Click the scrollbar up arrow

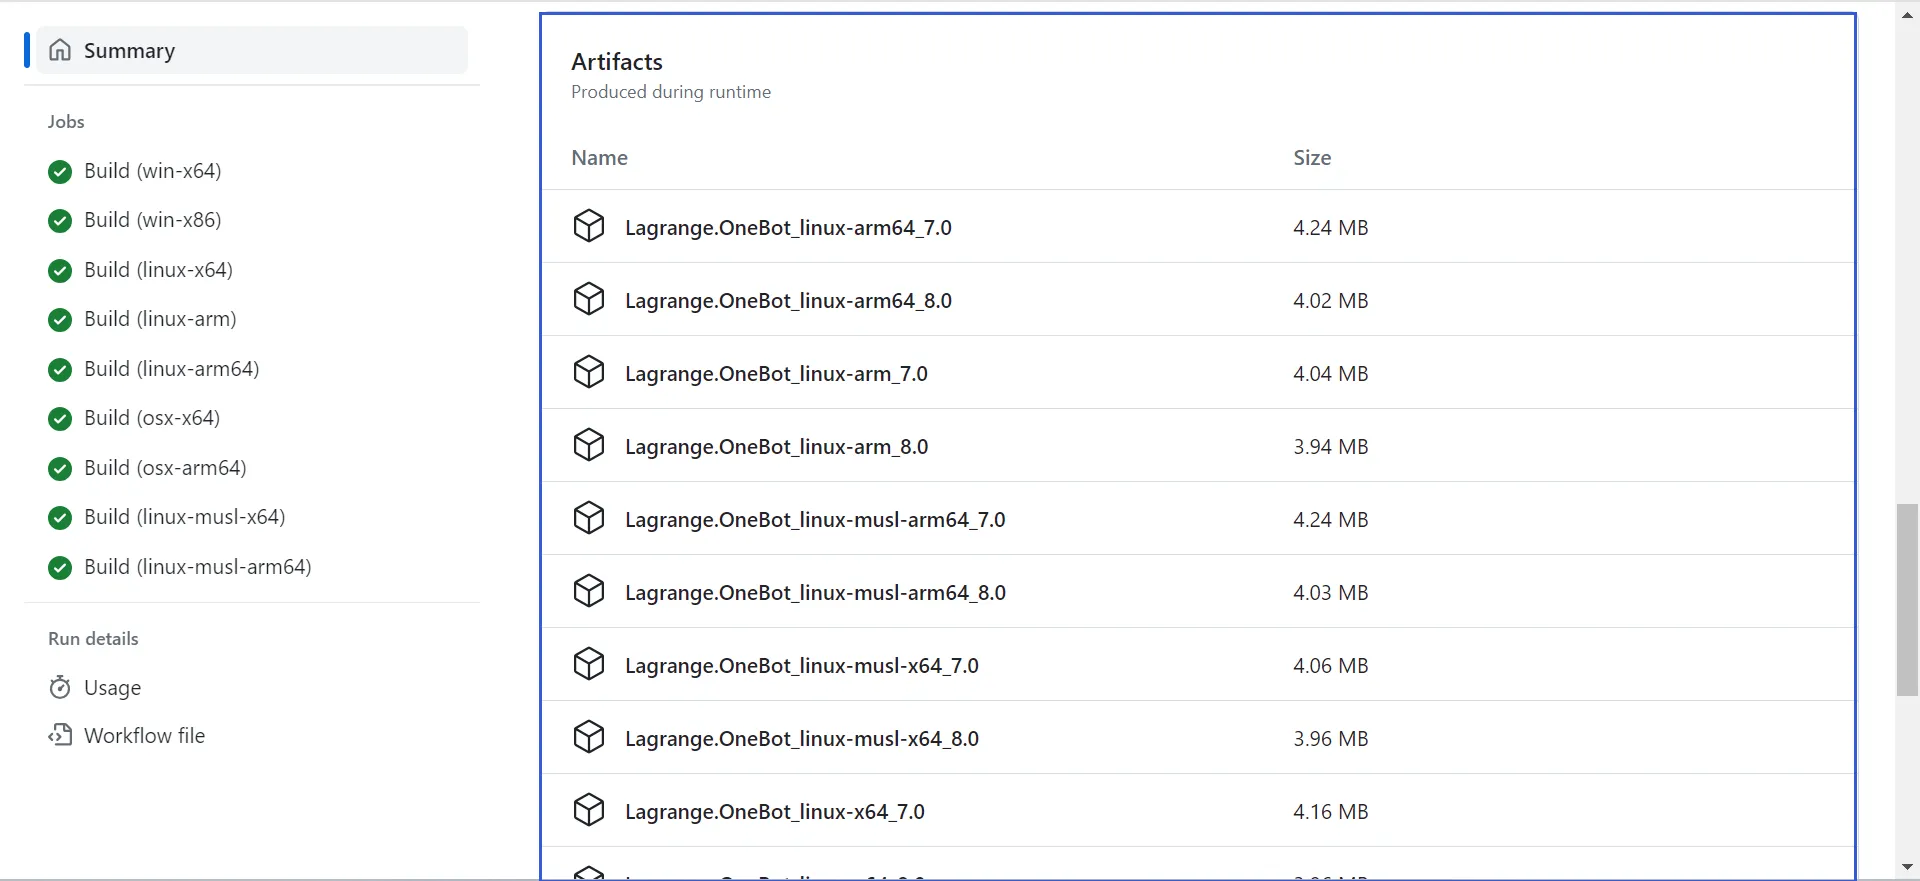[1907, 14]
